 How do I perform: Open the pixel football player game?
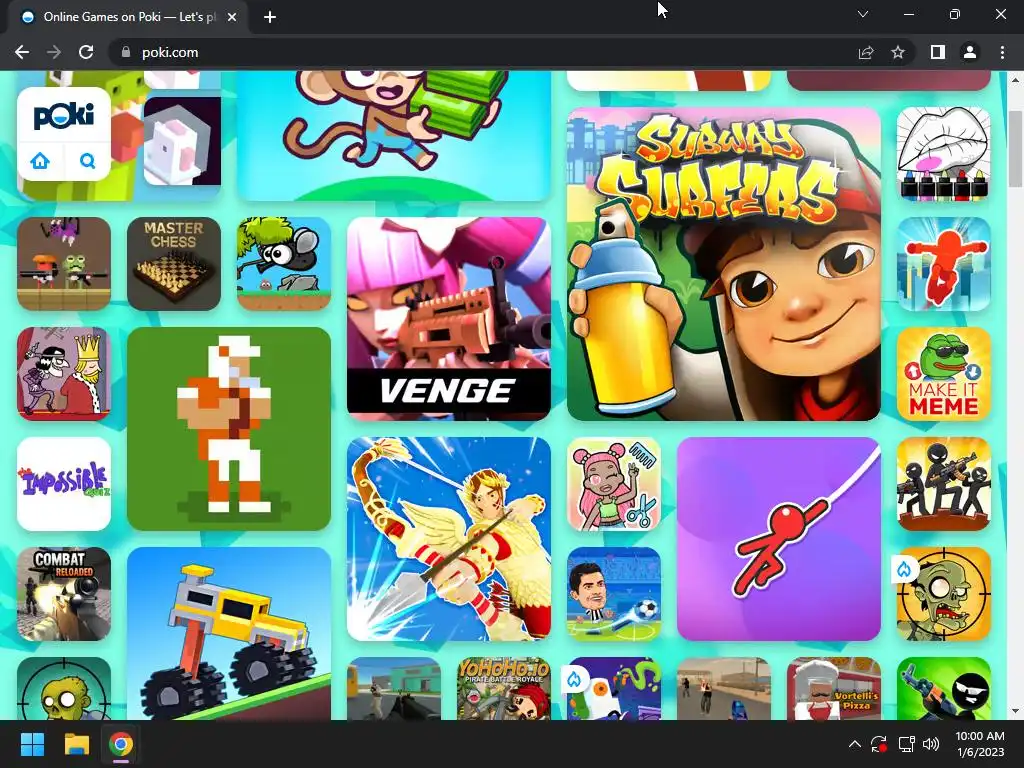click(229, 428)
